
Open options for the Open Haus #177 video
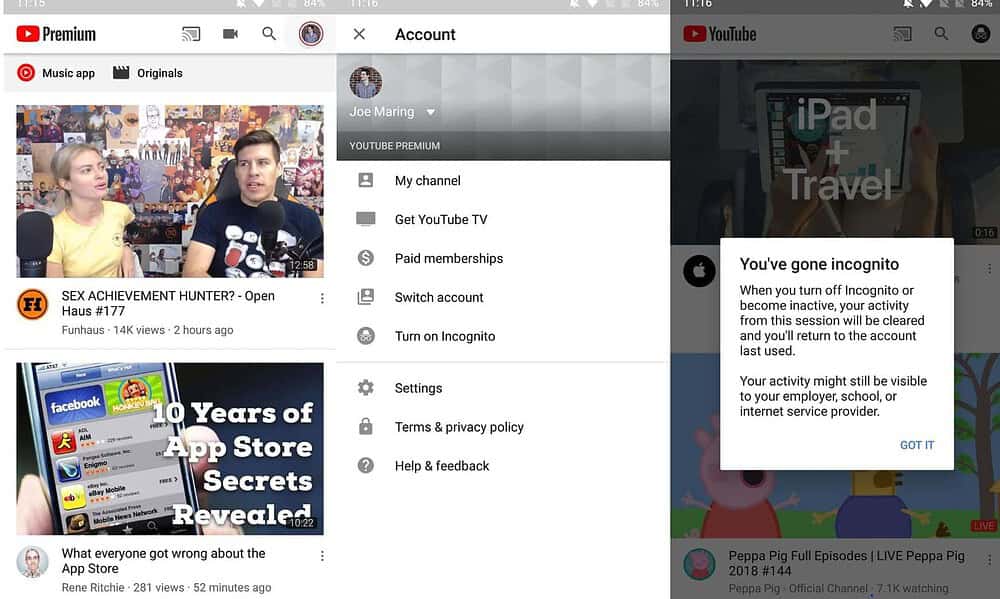coord(322,298)
